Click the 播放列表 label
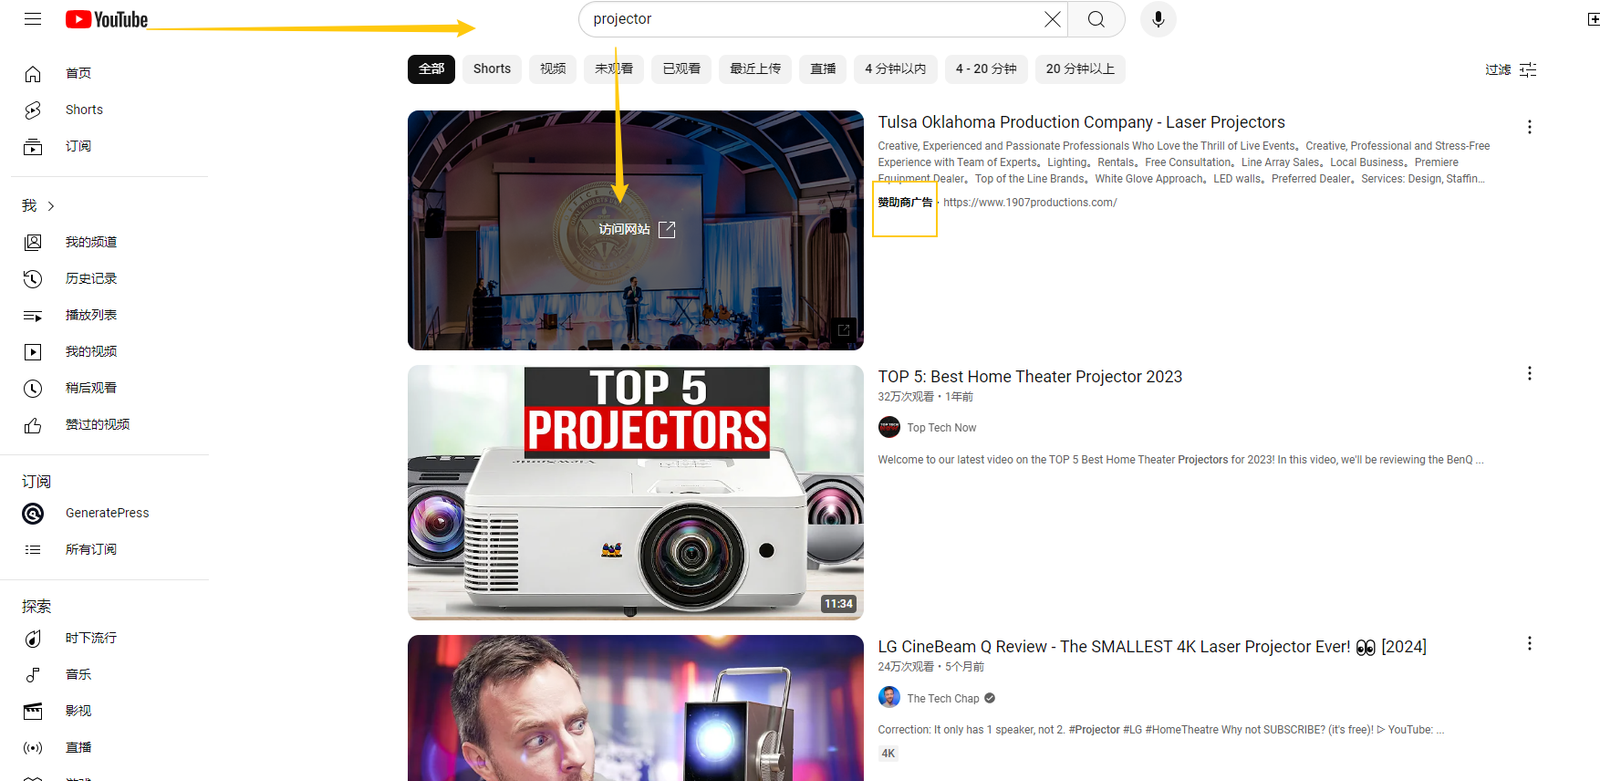 (91, 315)
